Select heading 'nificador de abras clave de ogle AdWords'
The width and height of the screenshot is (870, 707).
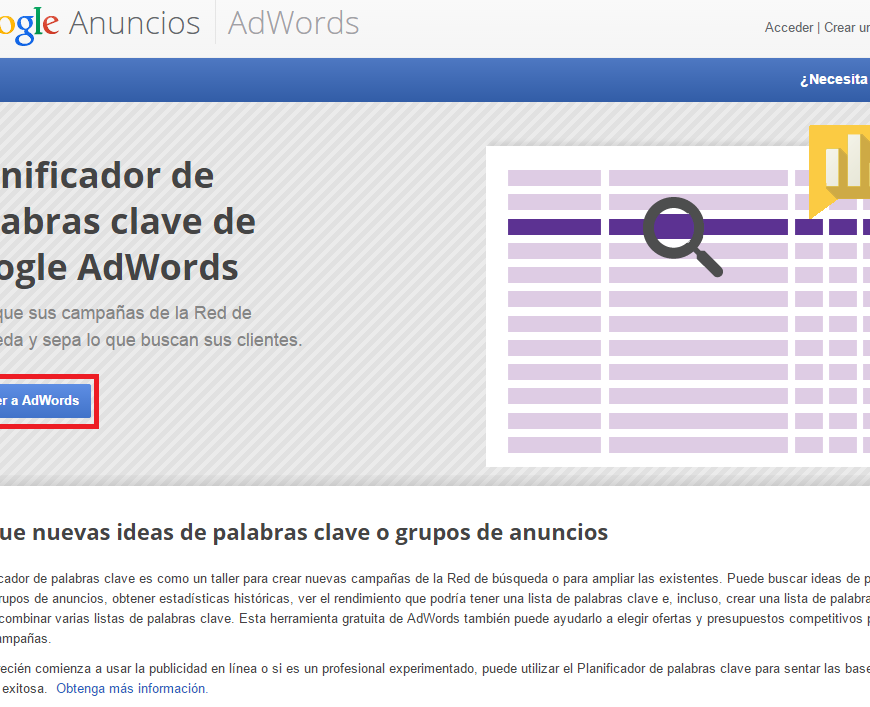(128, 222)
